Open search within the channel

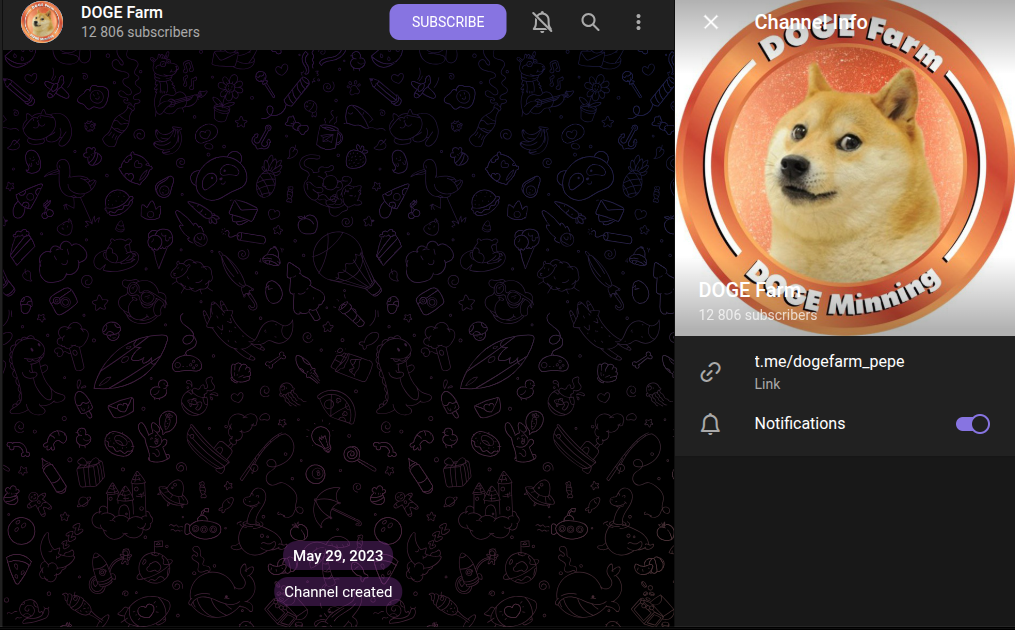pyautogui.click(x=590, y=21)
